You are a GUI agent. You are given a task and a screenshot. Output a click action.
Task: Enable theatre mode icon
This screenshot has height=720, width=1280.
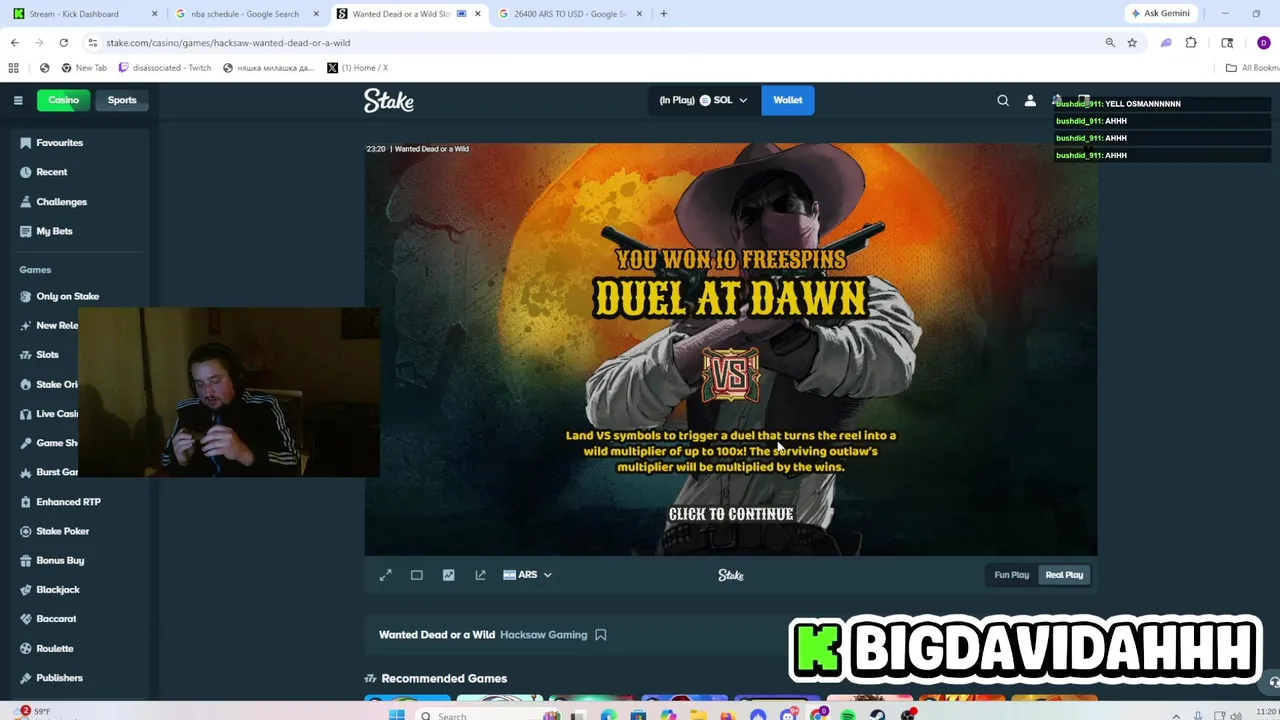click(x=417, y=575)
